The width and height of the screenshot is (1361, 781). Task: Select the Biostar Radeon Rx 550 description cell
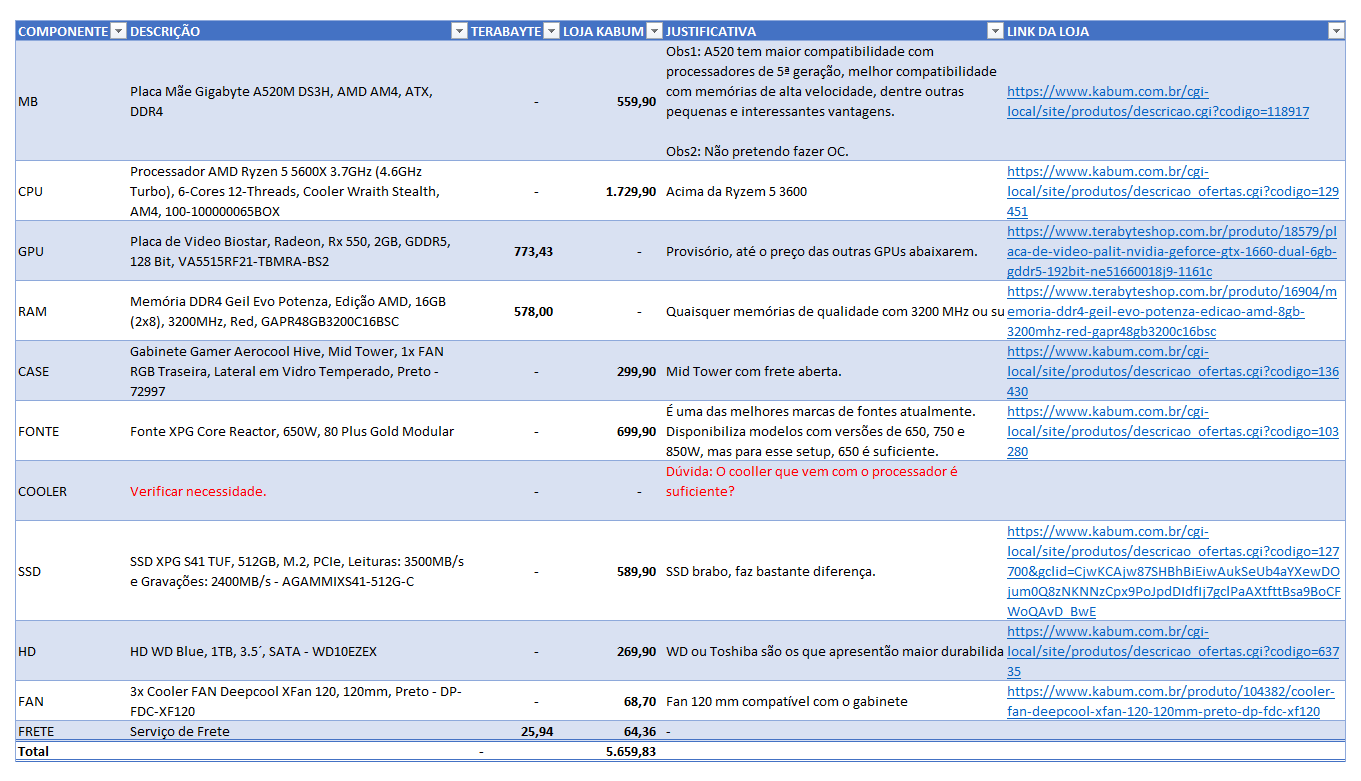click(298, 251)
